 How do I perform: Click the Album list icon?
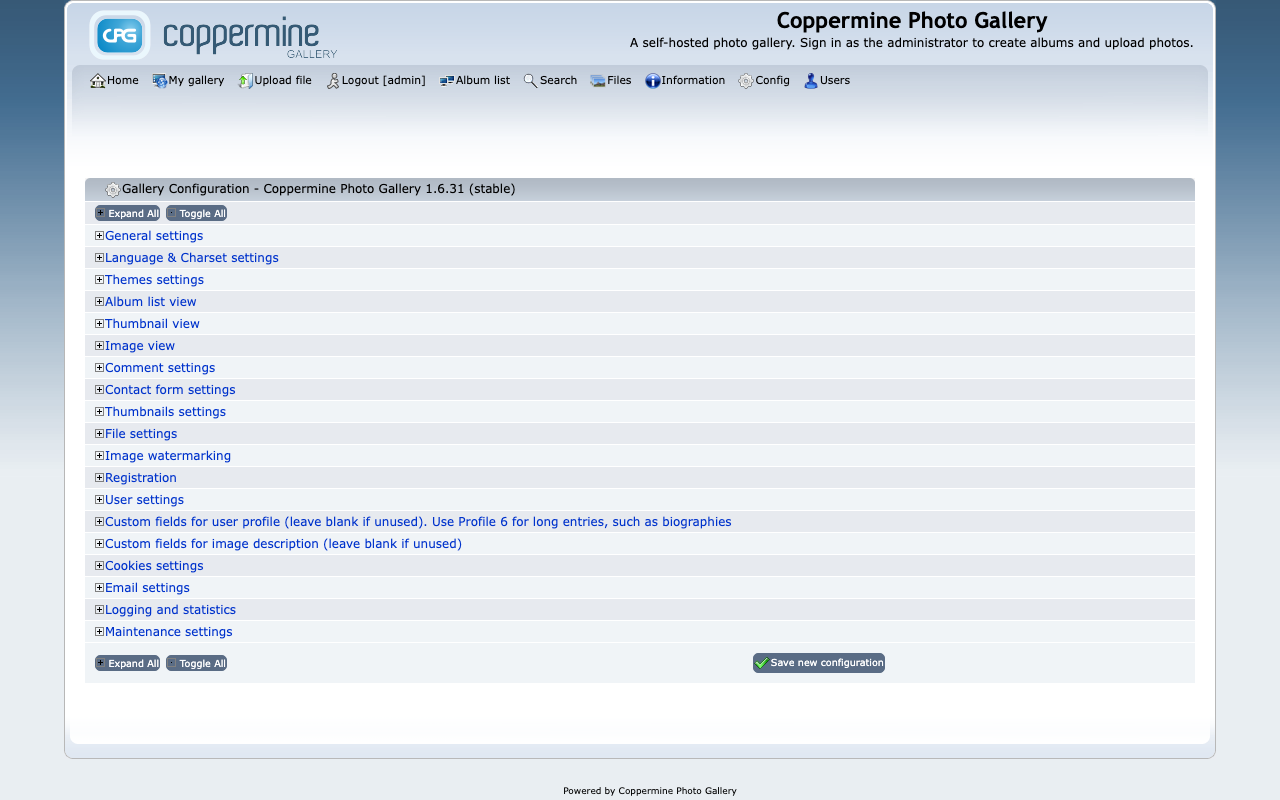pyautogui.click(x=447, y=81)
